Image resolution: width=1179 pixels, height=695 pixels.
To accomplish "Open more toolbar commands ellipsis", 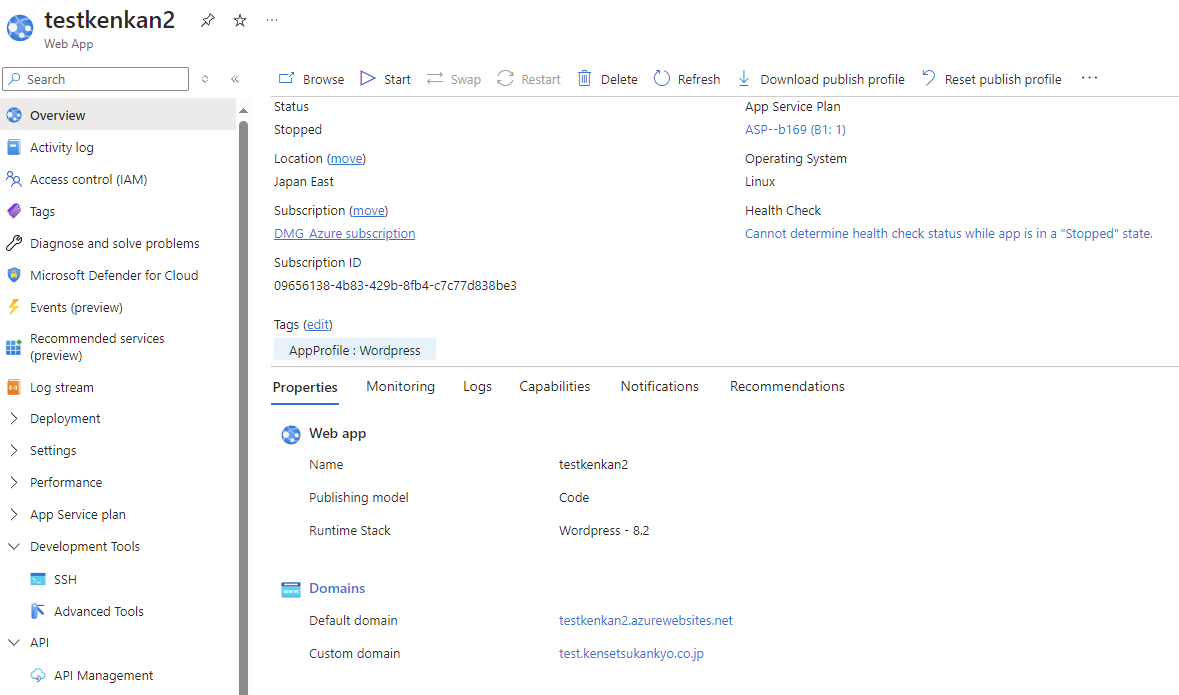I will [1090, 77].
